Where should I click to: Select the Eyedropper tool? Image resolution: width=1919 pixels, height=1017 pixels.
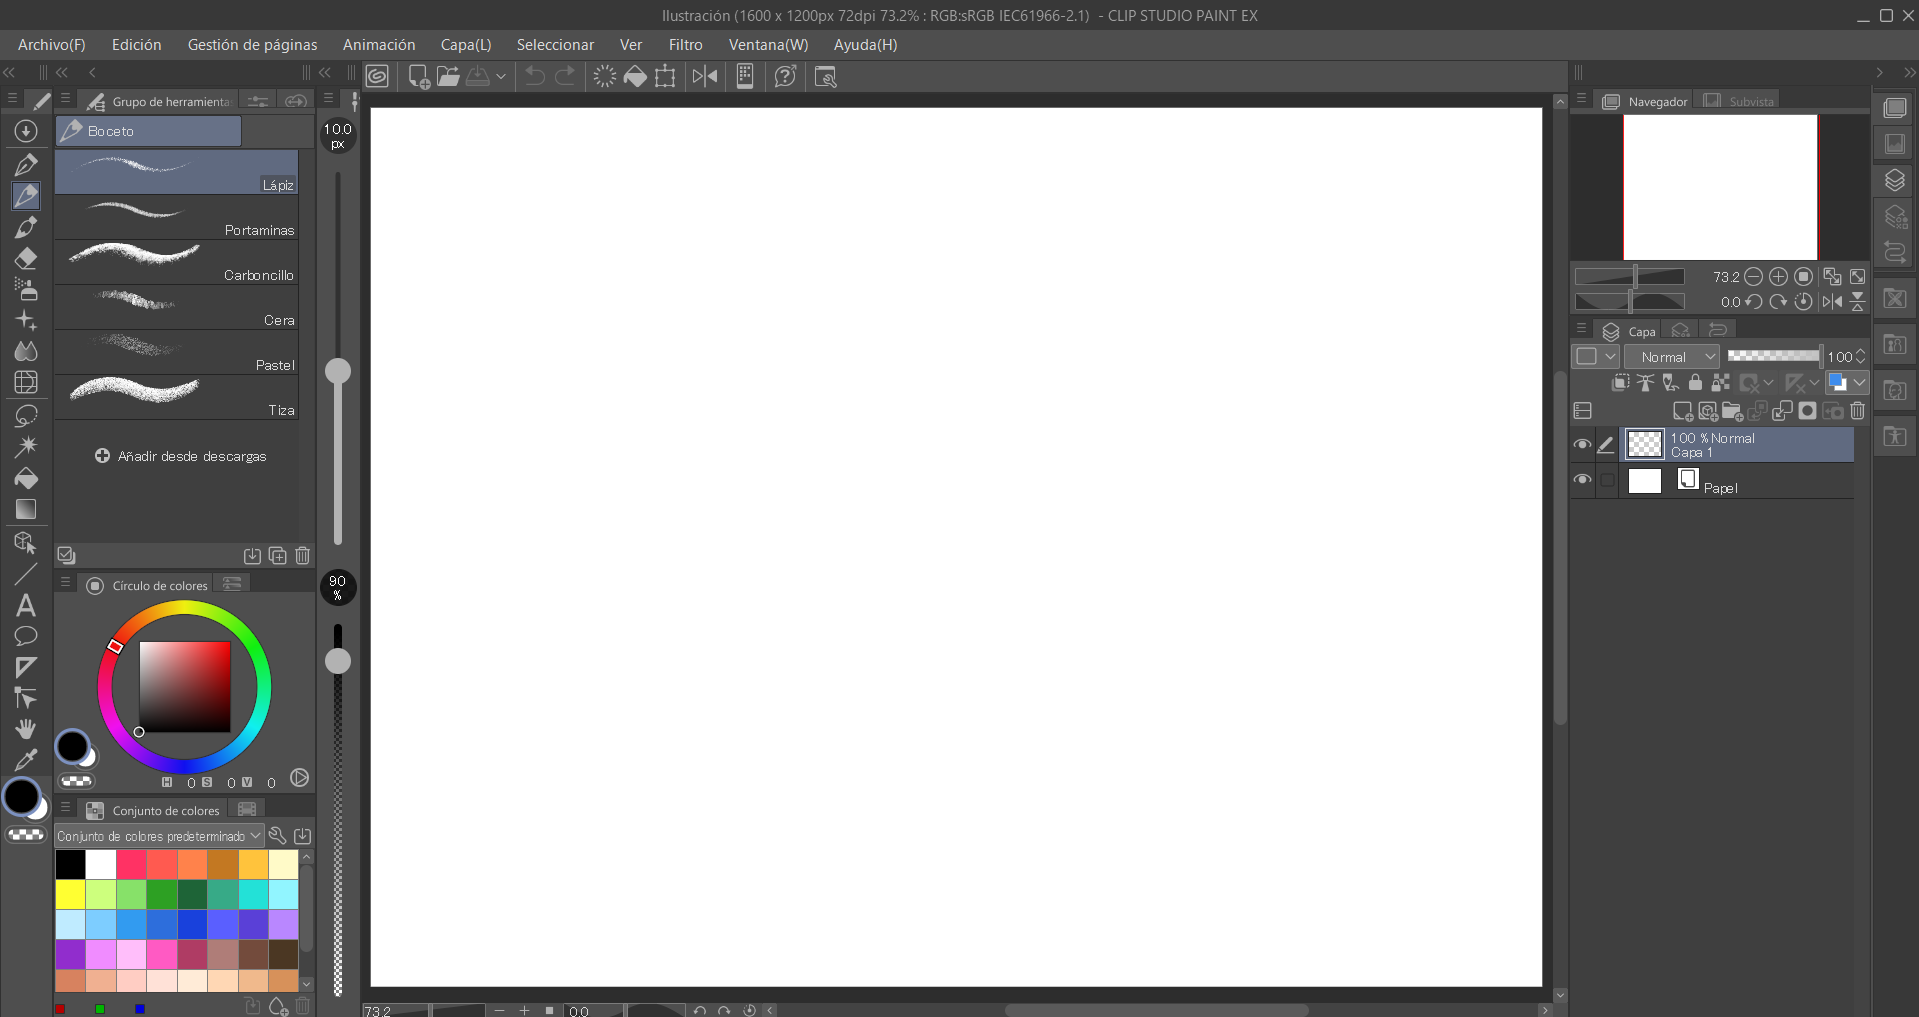(x=26, y=760)
